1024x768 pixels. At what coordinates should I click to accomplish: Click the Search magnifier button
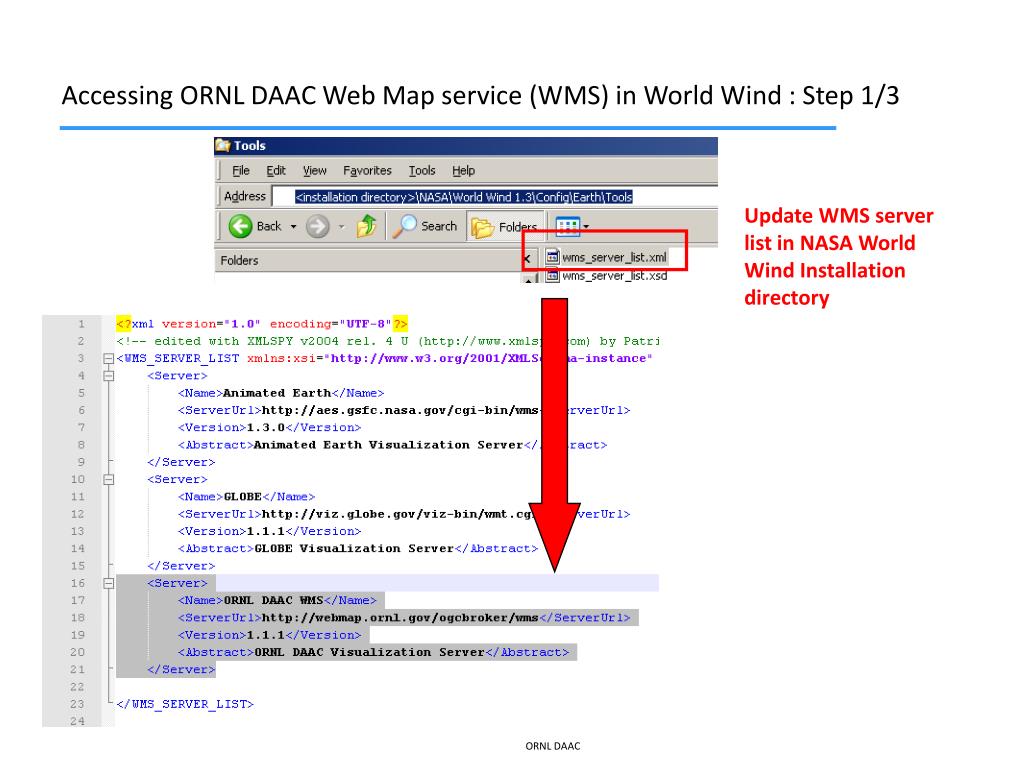point(425,226)
